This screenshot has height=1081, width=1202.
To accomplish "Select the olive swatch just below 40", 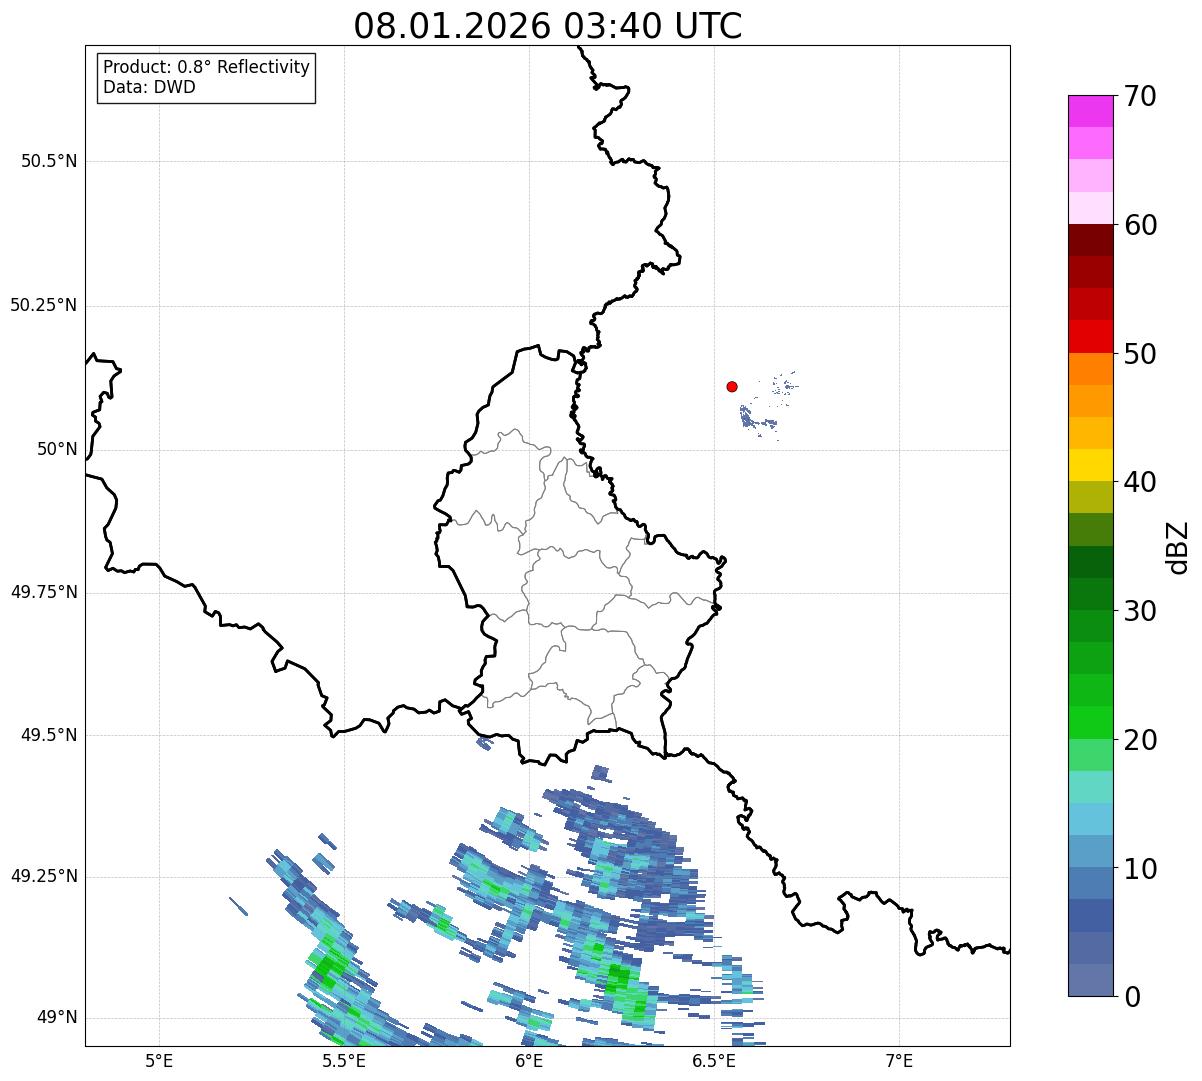I will pyautogui.click(x=1090, y=497).
